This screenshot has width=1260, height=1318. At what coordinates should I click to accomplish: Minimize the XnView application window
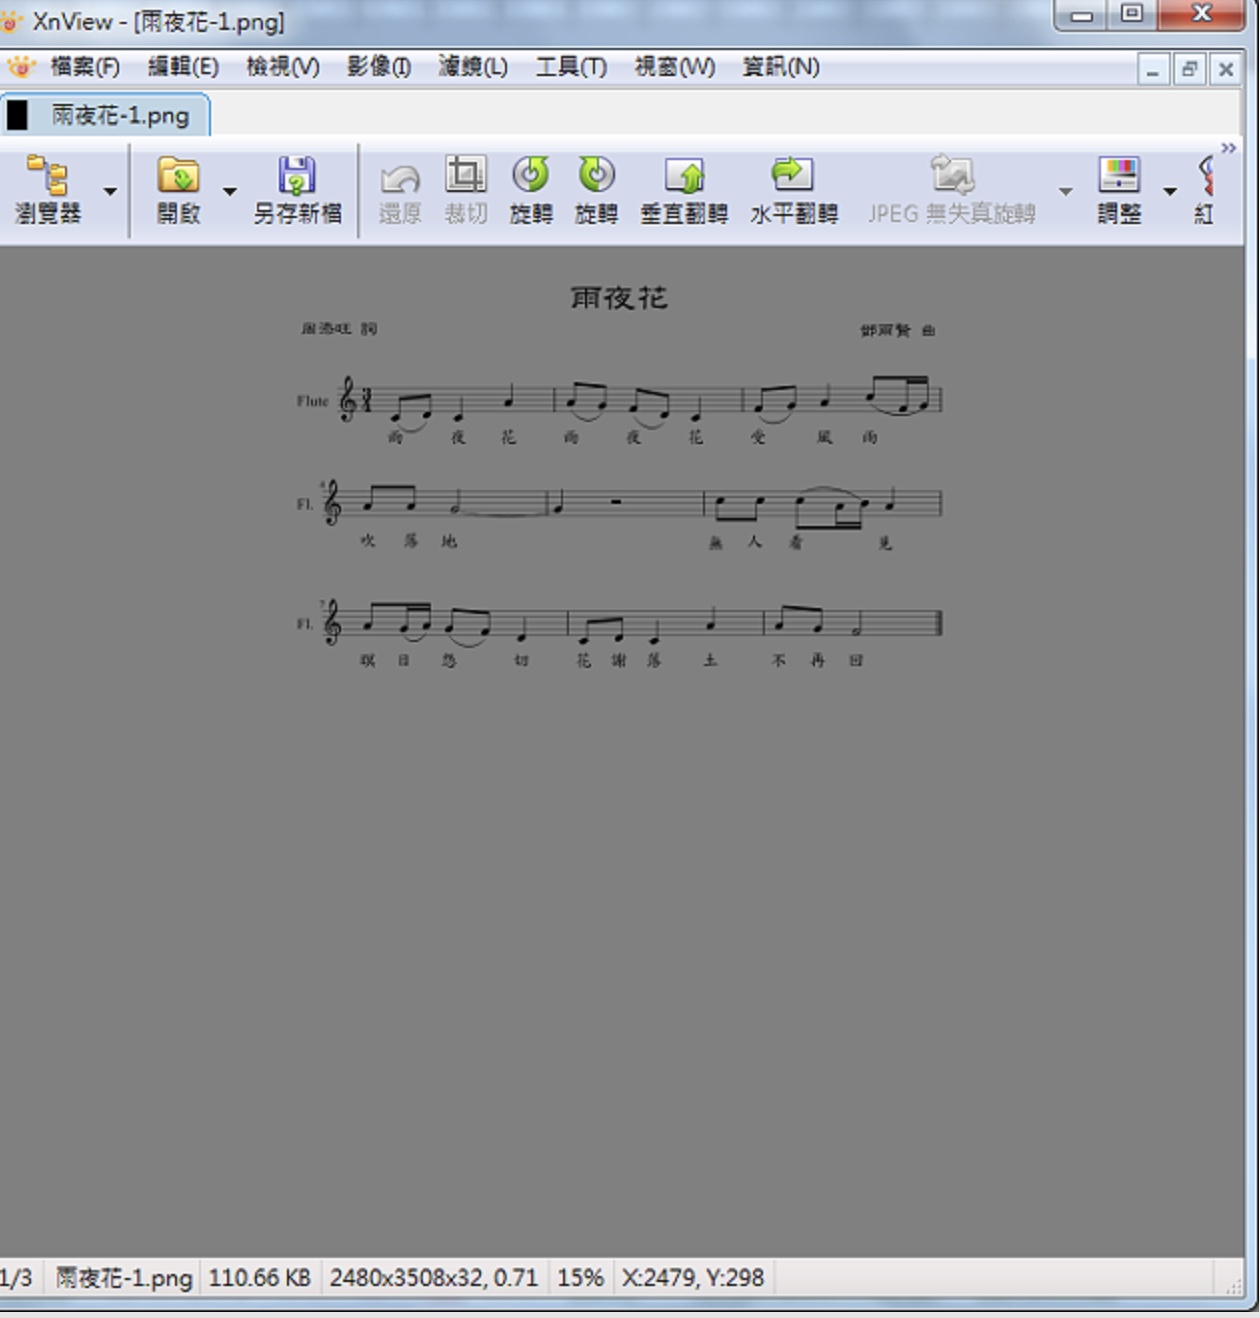(x=1082, y=15)
